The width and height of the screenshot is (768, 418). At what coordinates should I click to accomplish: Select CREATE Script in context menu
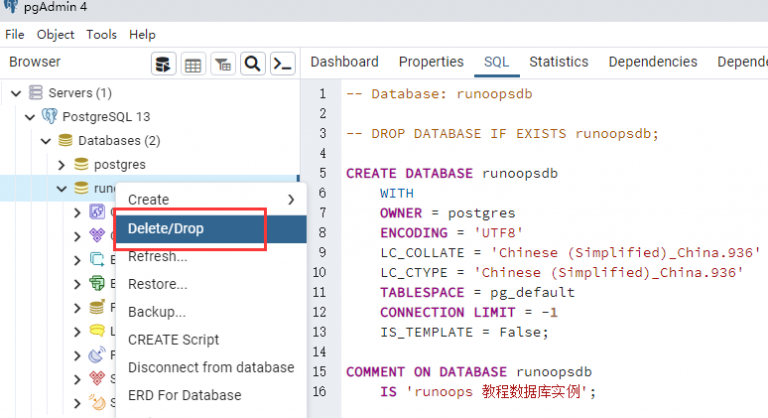point(174,339)
